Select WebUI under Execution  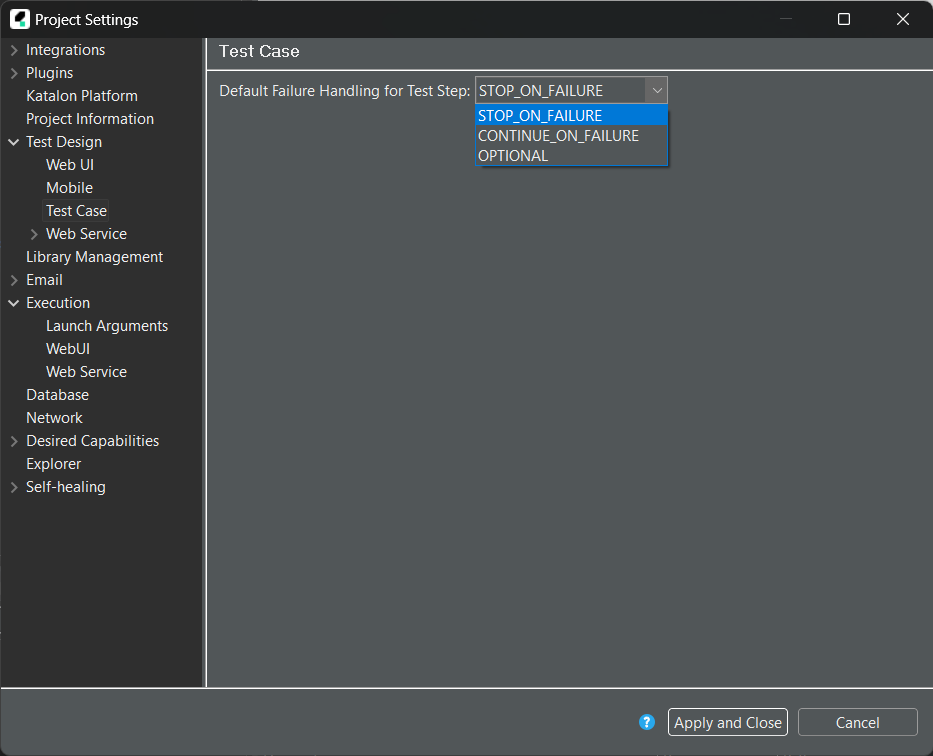pyautogui.click(x=68, y=349)
